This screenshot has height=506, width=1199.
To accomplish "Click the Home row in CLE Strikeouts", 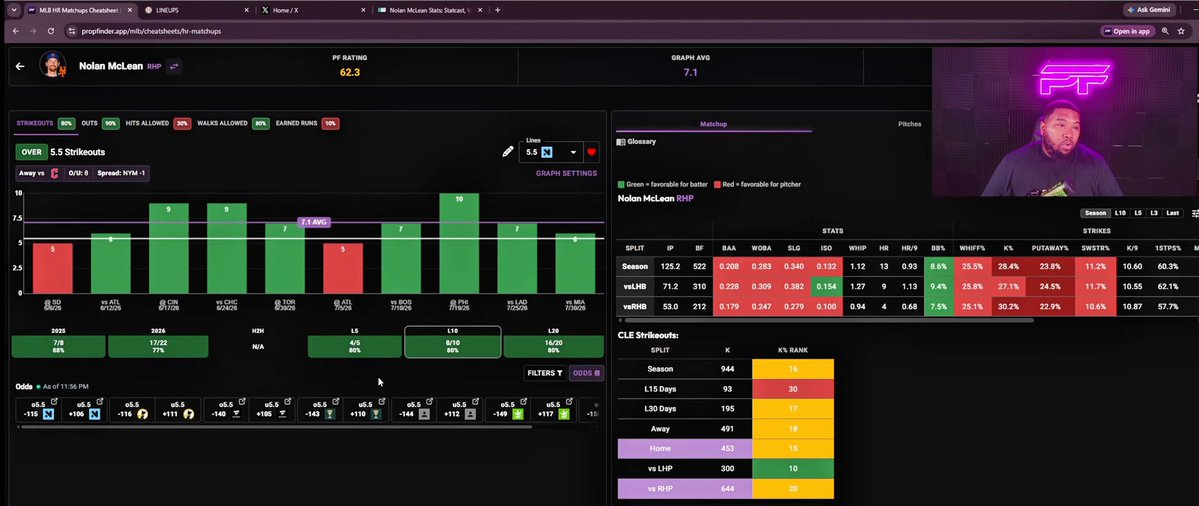I will coord(725,449).
